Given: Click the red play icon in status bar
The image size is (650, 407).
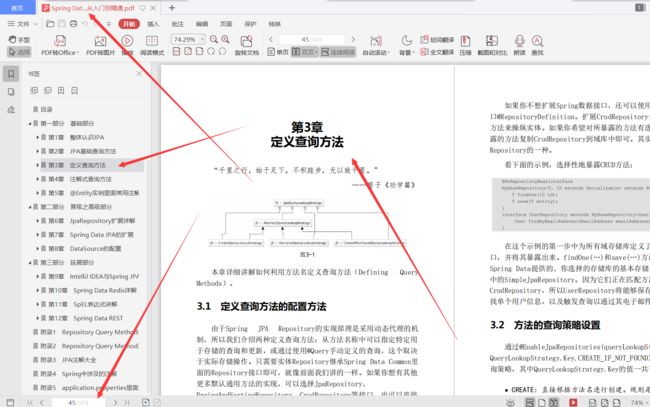Looking at the screenshot, I should coord(573,402).
